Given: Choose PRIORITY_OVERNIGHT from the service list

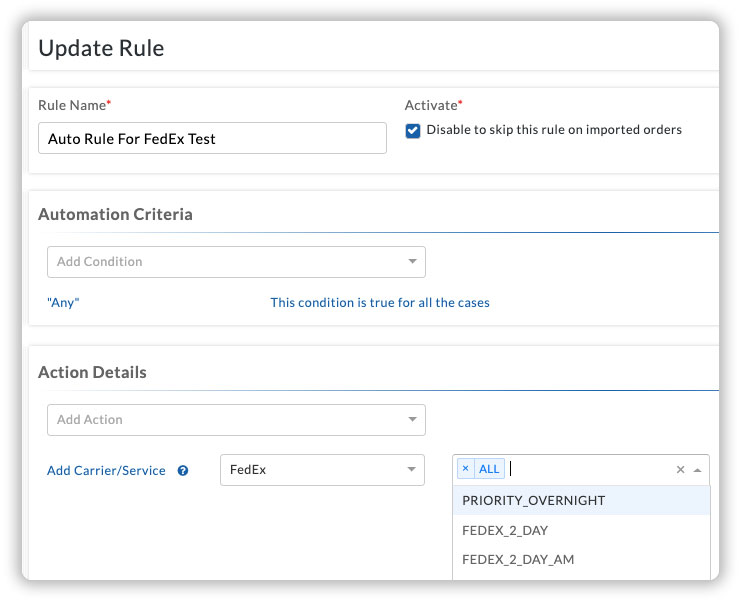Looking at the screenshot, I should [581, 501].
